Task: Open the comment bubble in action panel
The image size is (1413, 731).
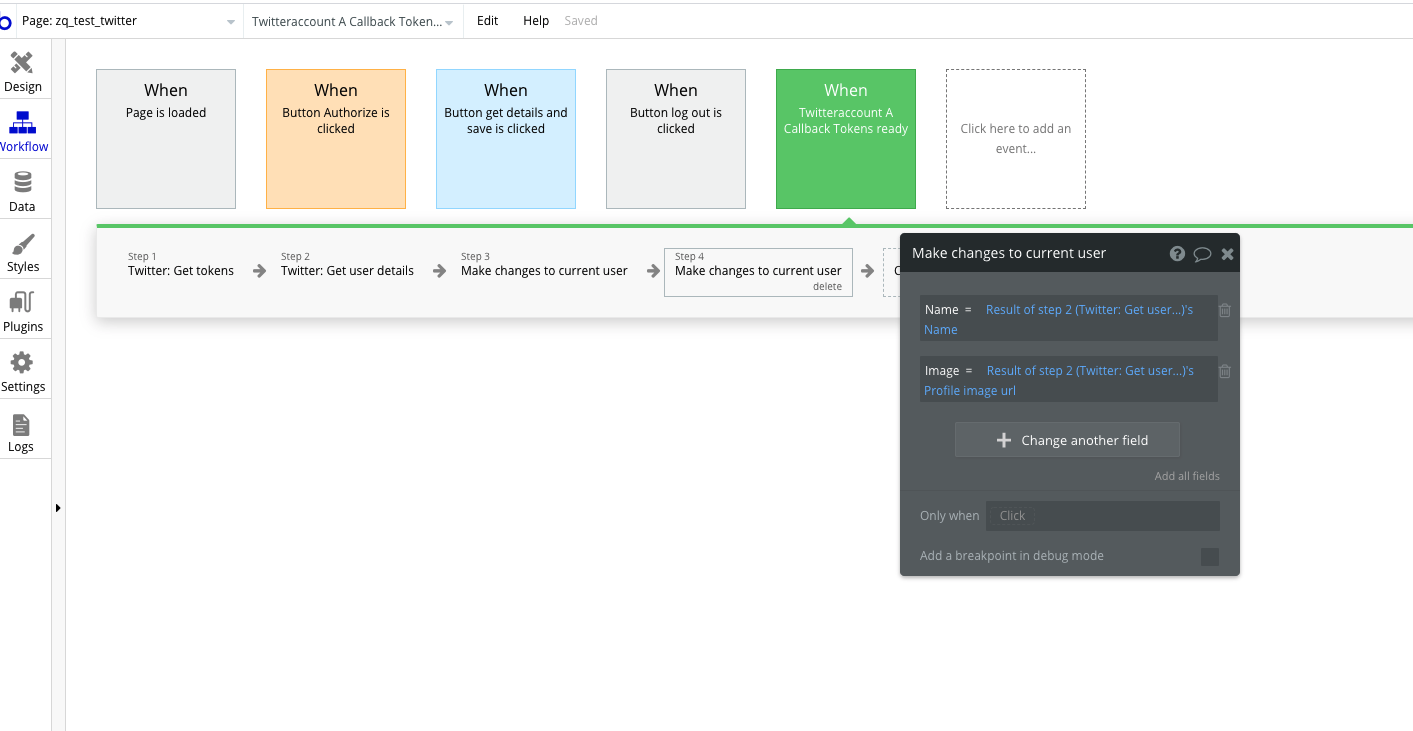Action: click(1202, 254)
